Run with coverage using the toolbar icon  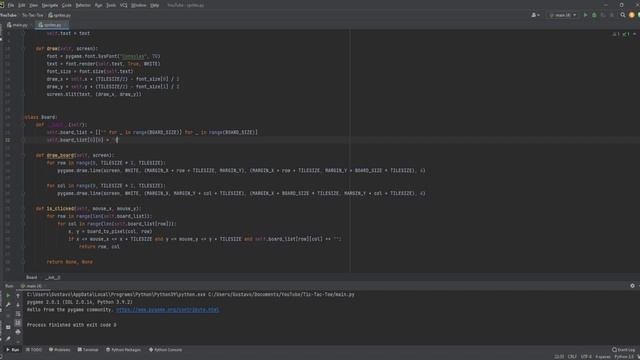[x=603, y=15]
